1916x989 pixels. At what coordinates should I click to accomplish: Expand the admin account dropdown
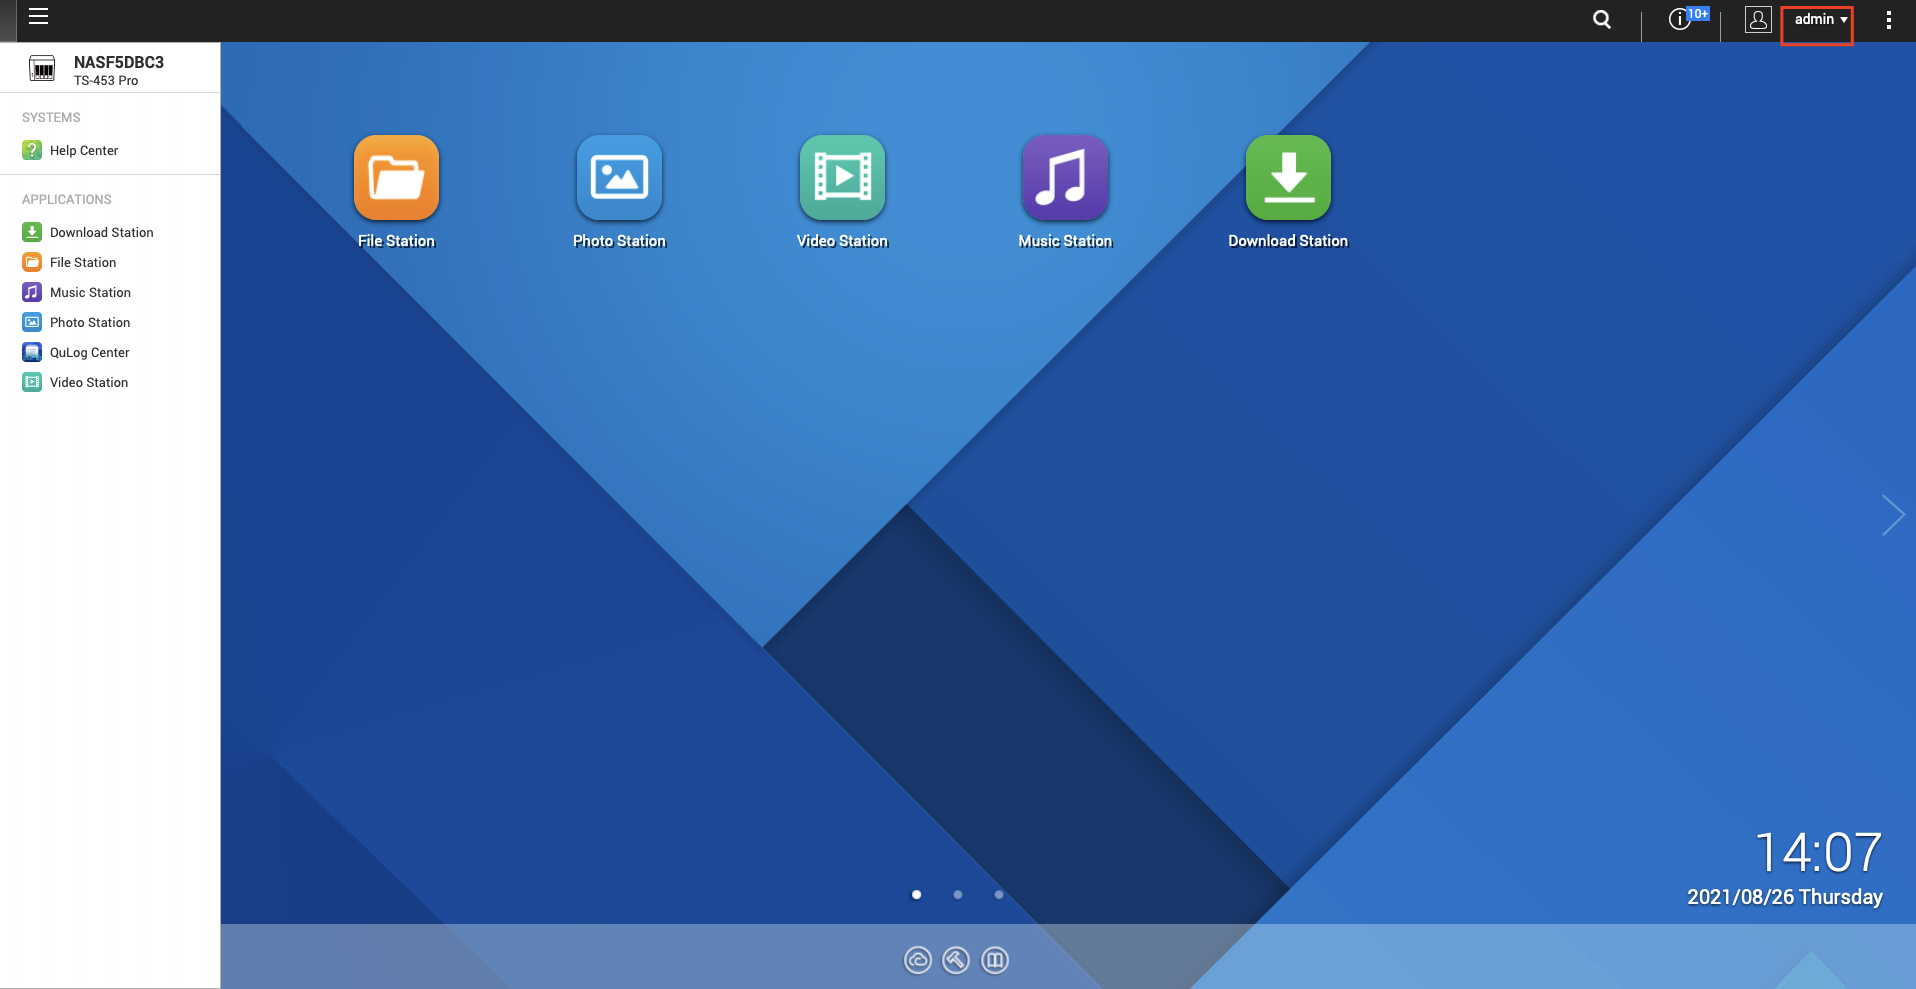[x=1820, y=20]
